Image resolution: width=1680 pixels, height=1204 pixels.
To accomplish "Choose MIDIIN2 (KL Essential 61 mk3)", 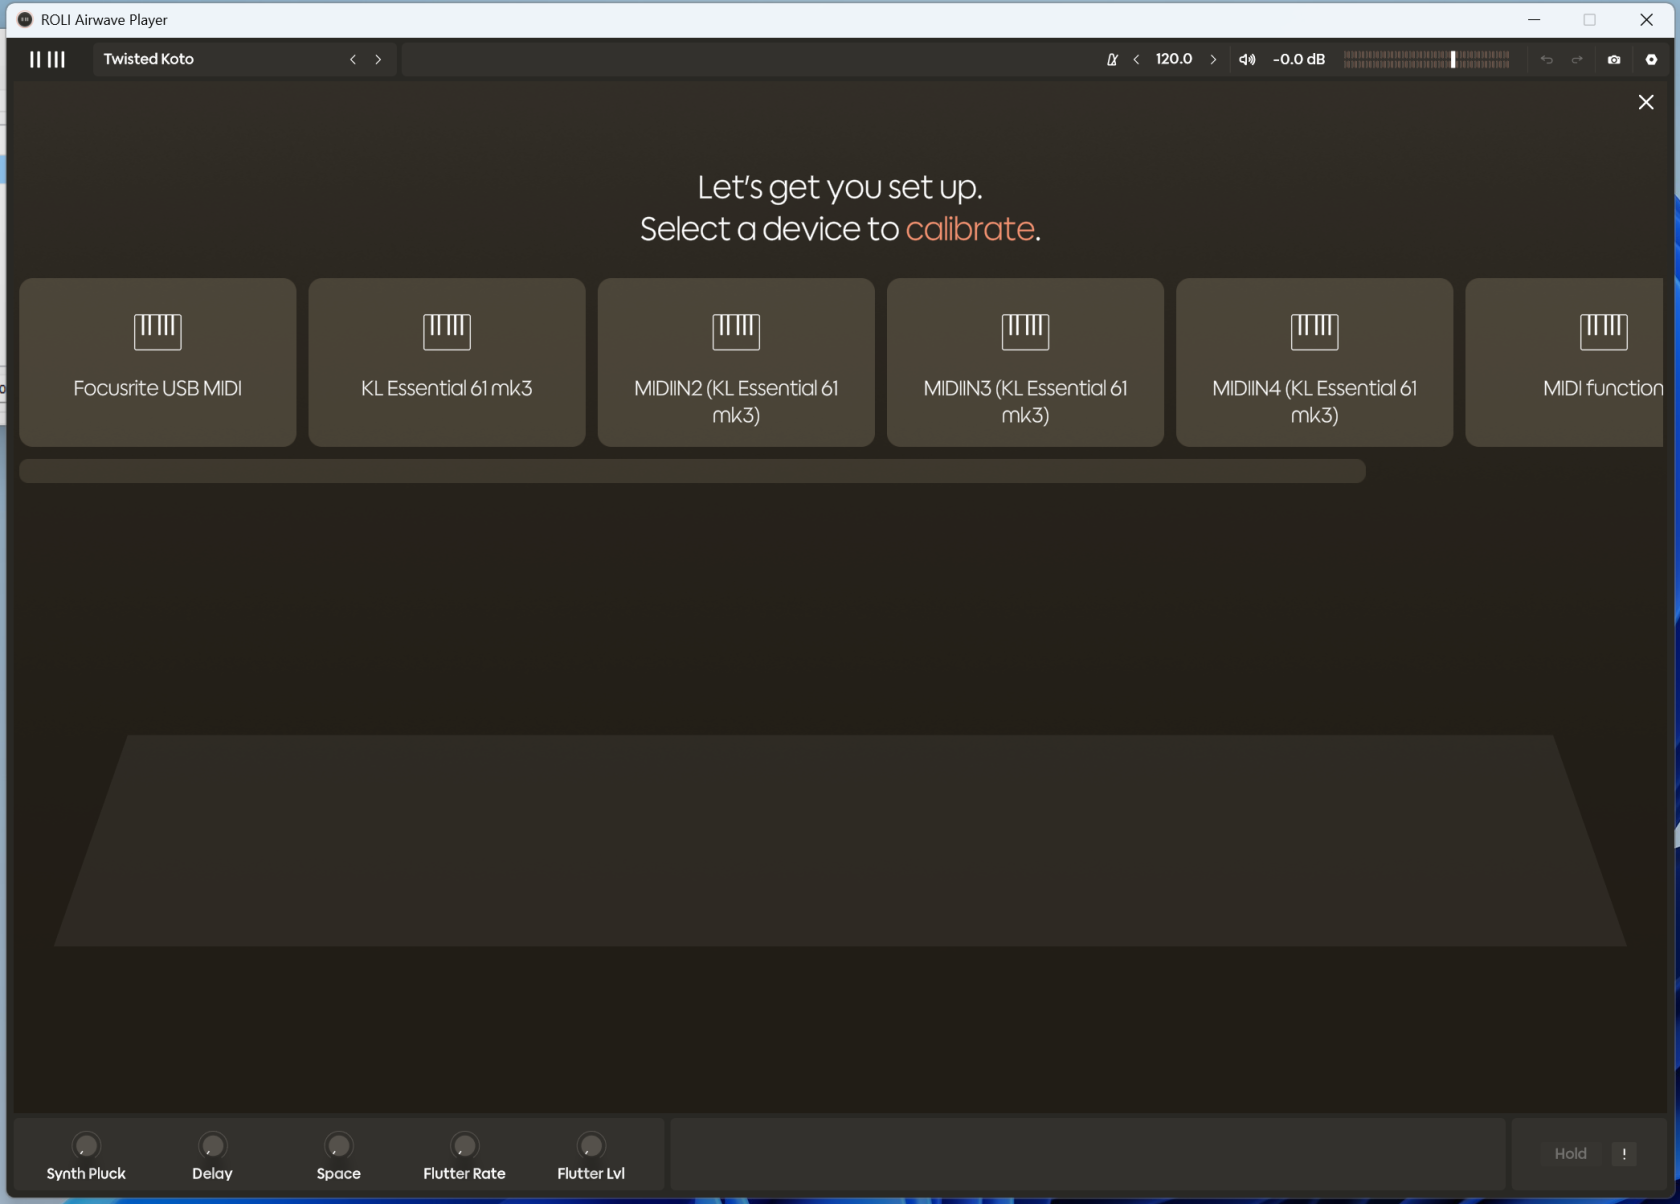I will [x=736, y=362].
